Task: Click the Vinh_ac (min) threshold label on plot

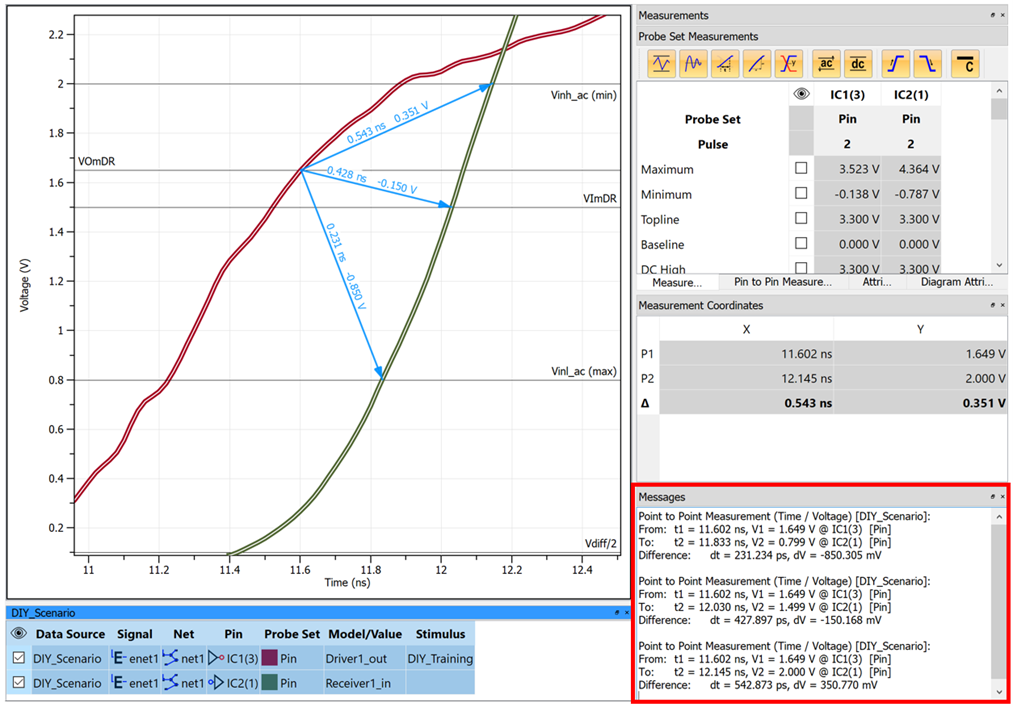Action: coord(583,95)
